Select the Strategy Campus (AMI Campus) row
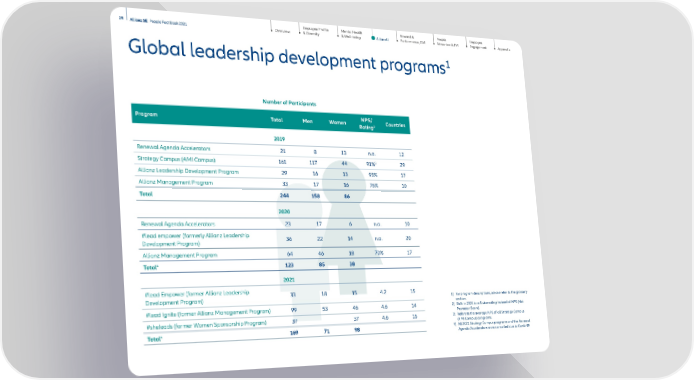The height and width of the screenshot is (380, 694). [x=274, y=161]
